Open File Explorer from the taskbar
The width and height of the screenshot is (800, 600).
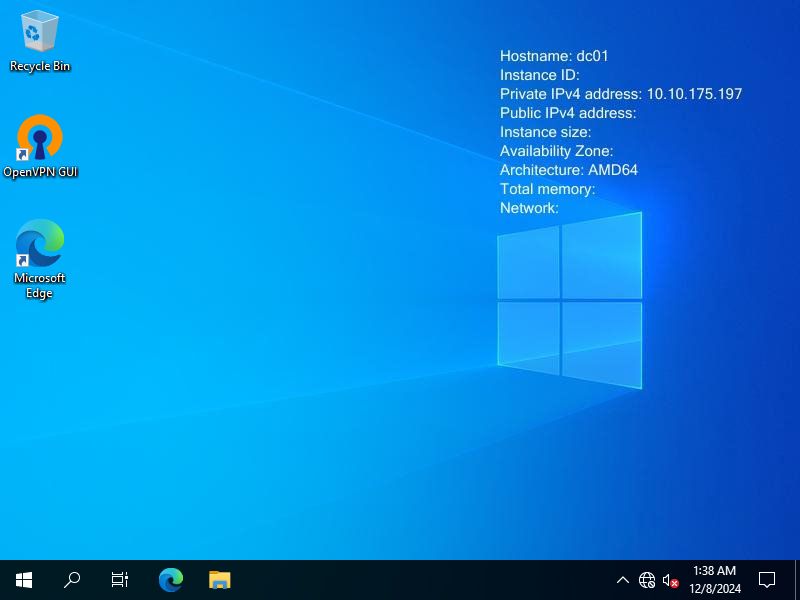[220, 580]
